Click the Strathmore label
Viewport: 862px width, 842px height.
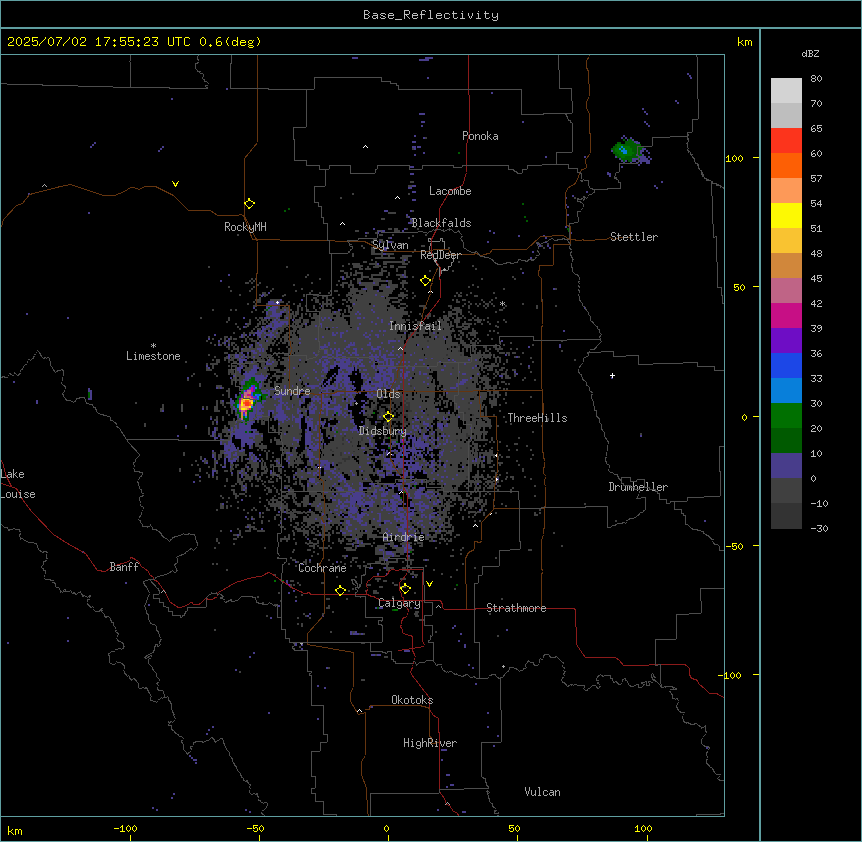pyautogui.click(x=516, y=608)
